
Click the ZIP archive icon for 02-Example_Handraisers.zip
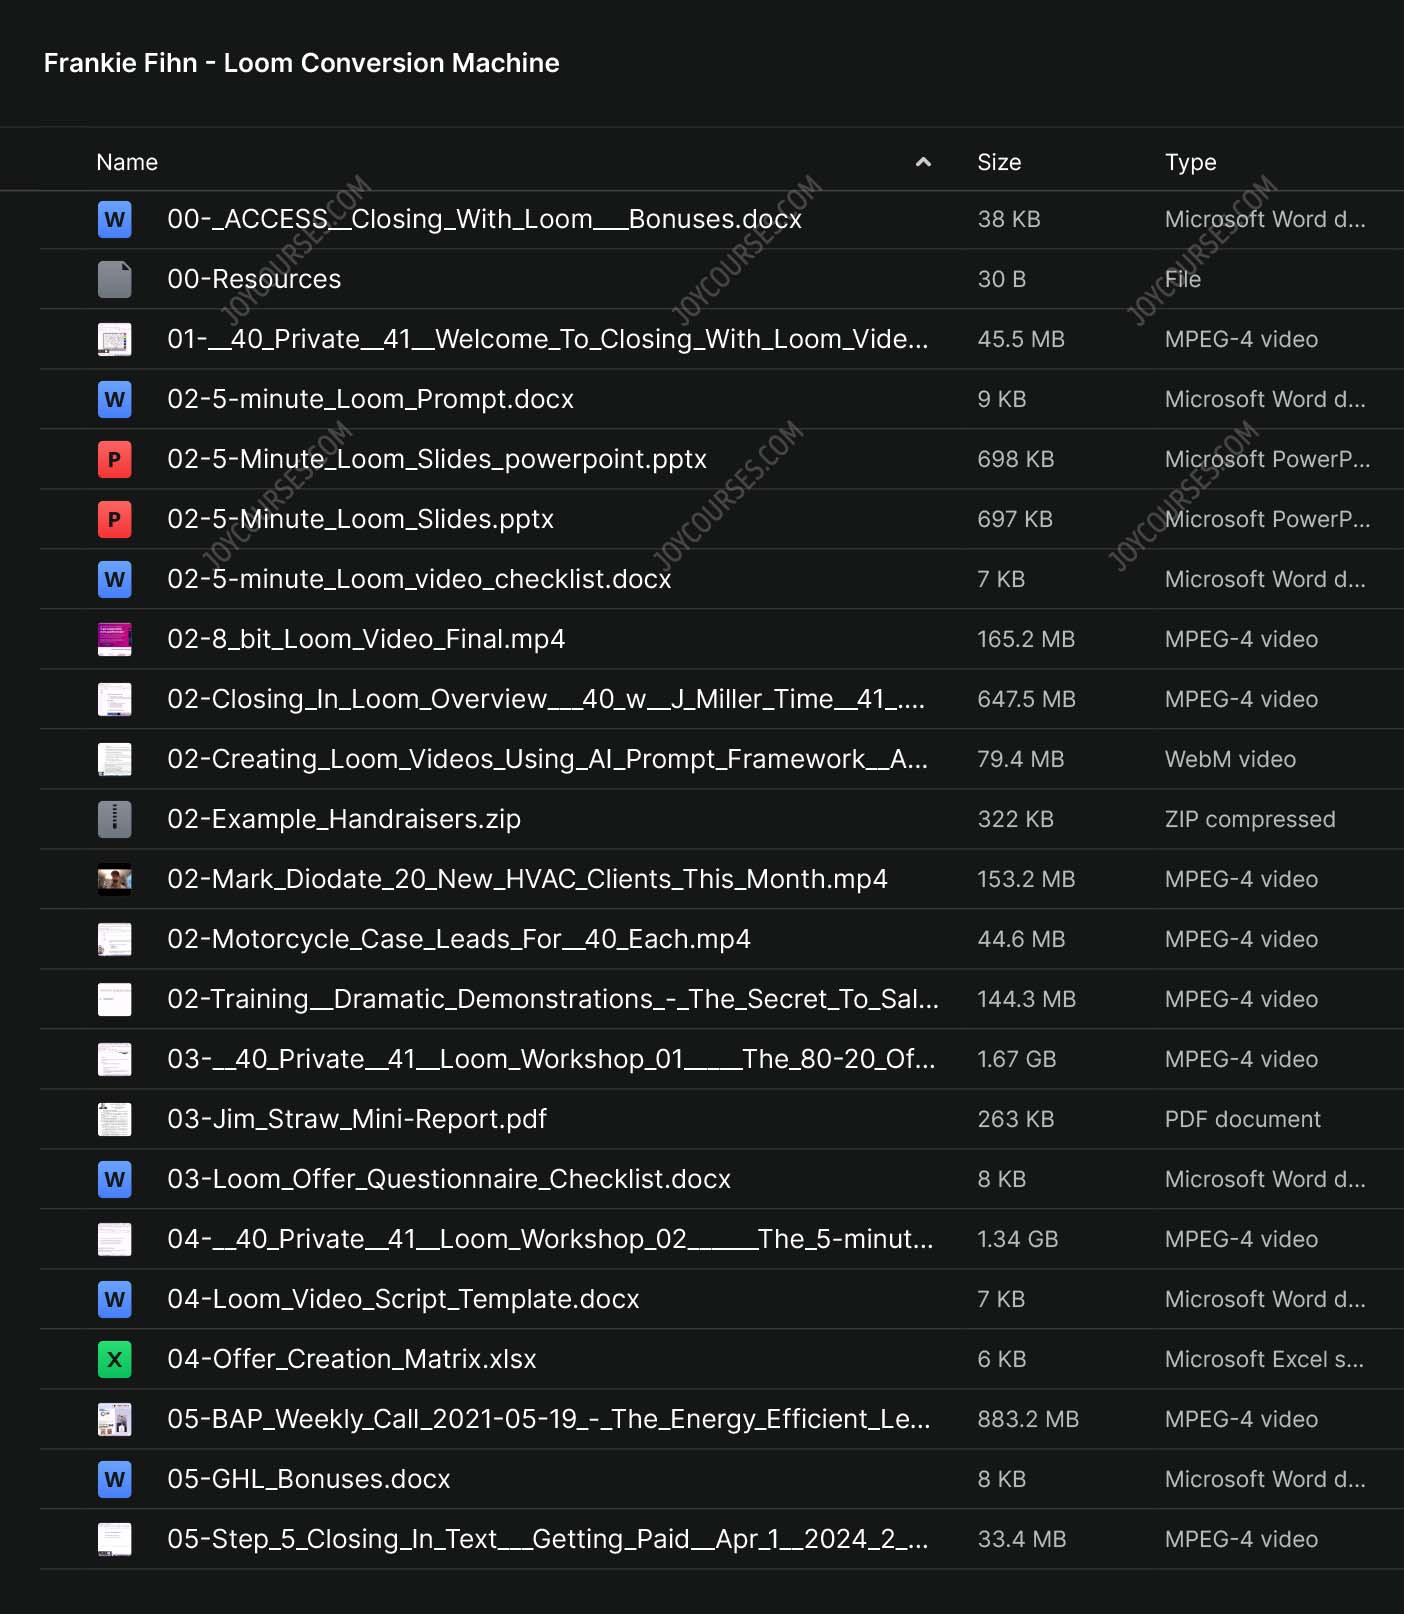114,819
